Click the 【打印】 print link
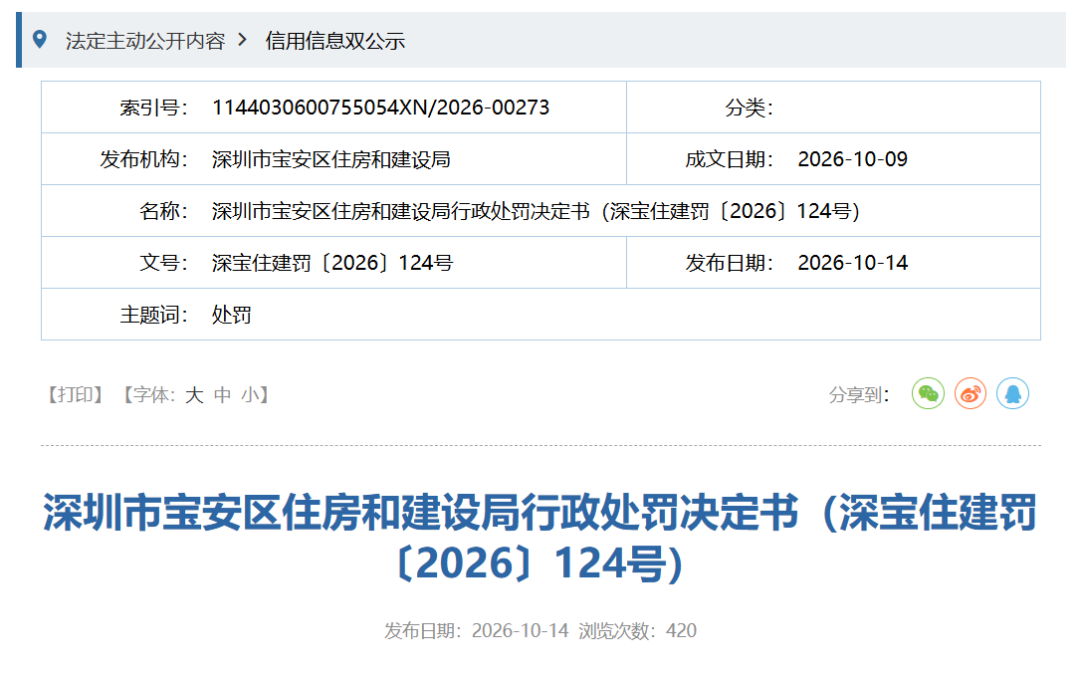 (x=75, y=395)
